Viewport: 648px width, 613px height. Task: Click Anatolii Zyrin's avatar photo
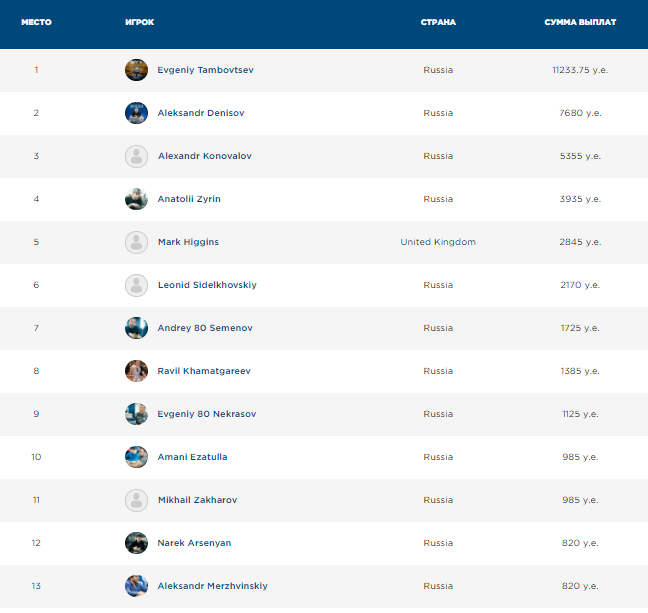(136, 199)
